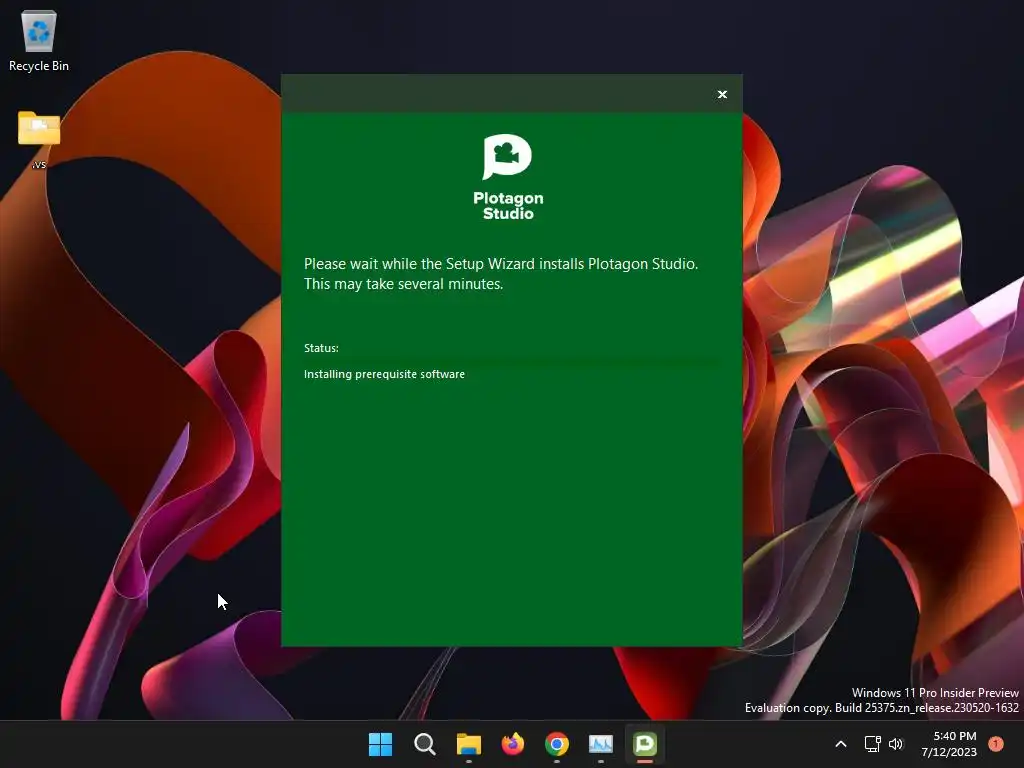This screenshot has width=1024, height=768.
Task: Click the "Installing prerequisite software" status text
Action: 384,374
